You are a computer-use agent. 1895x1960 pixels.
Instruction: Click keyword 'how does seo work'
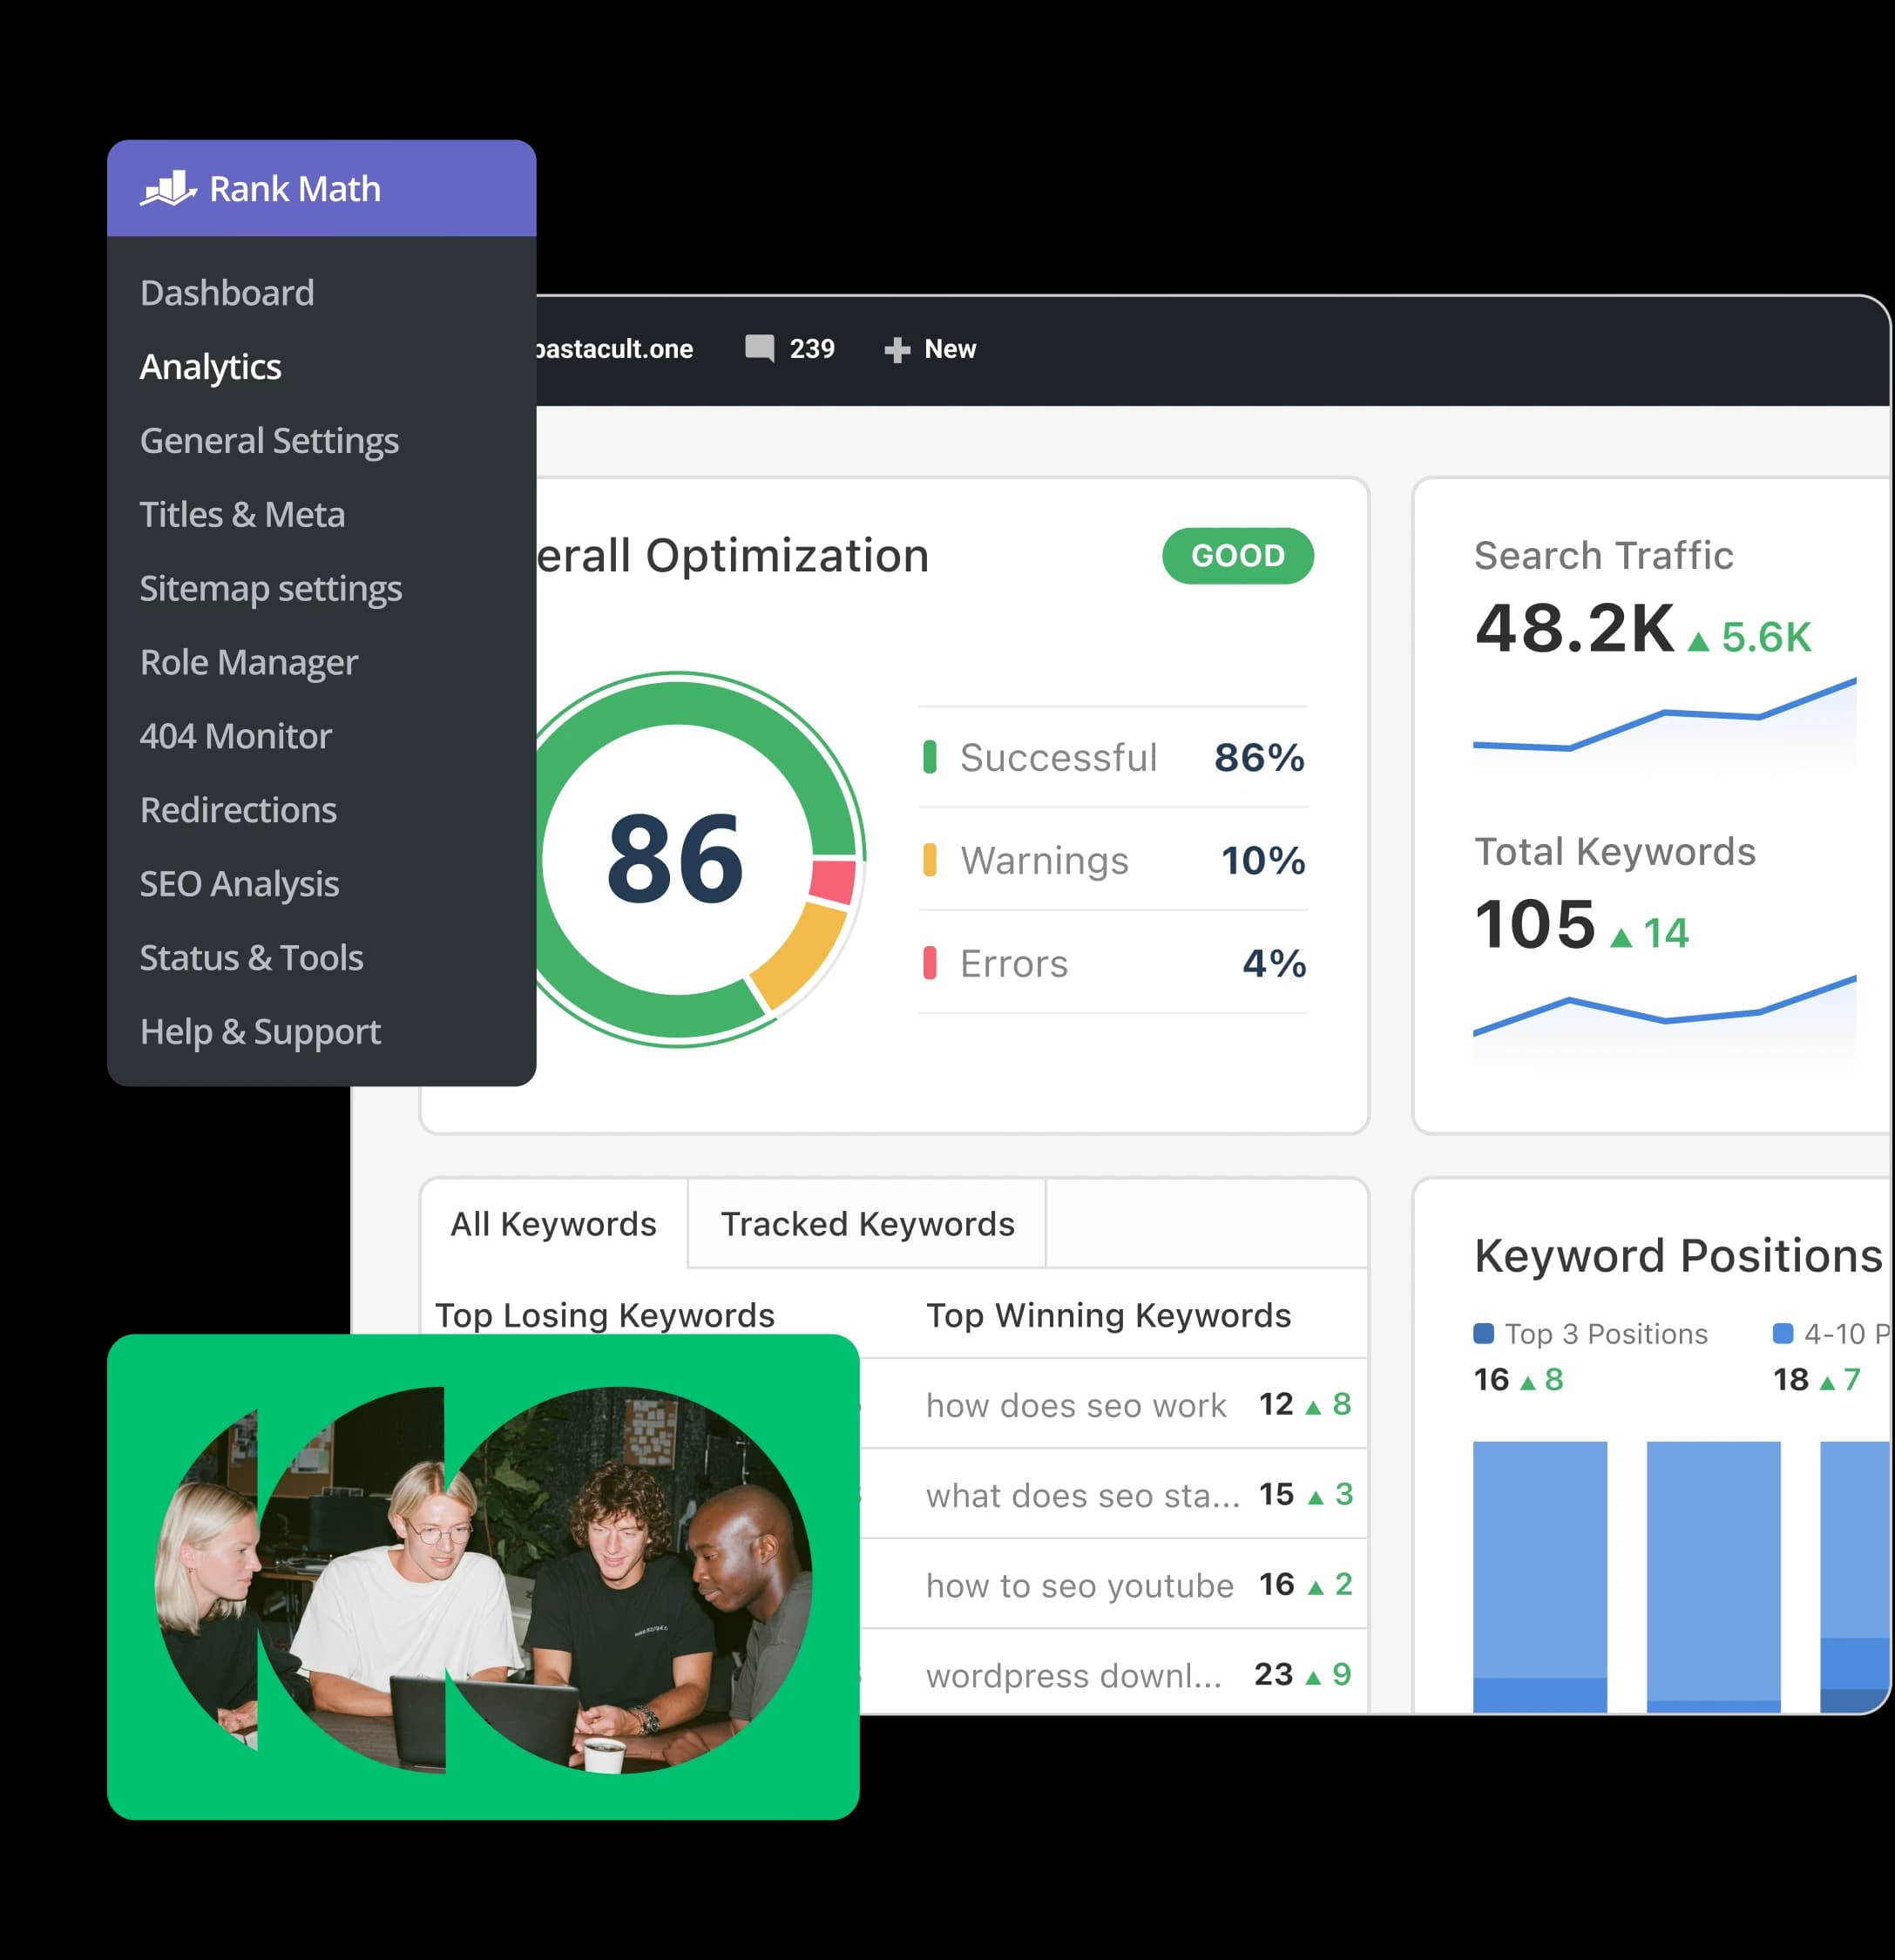coord(1075,1405)
